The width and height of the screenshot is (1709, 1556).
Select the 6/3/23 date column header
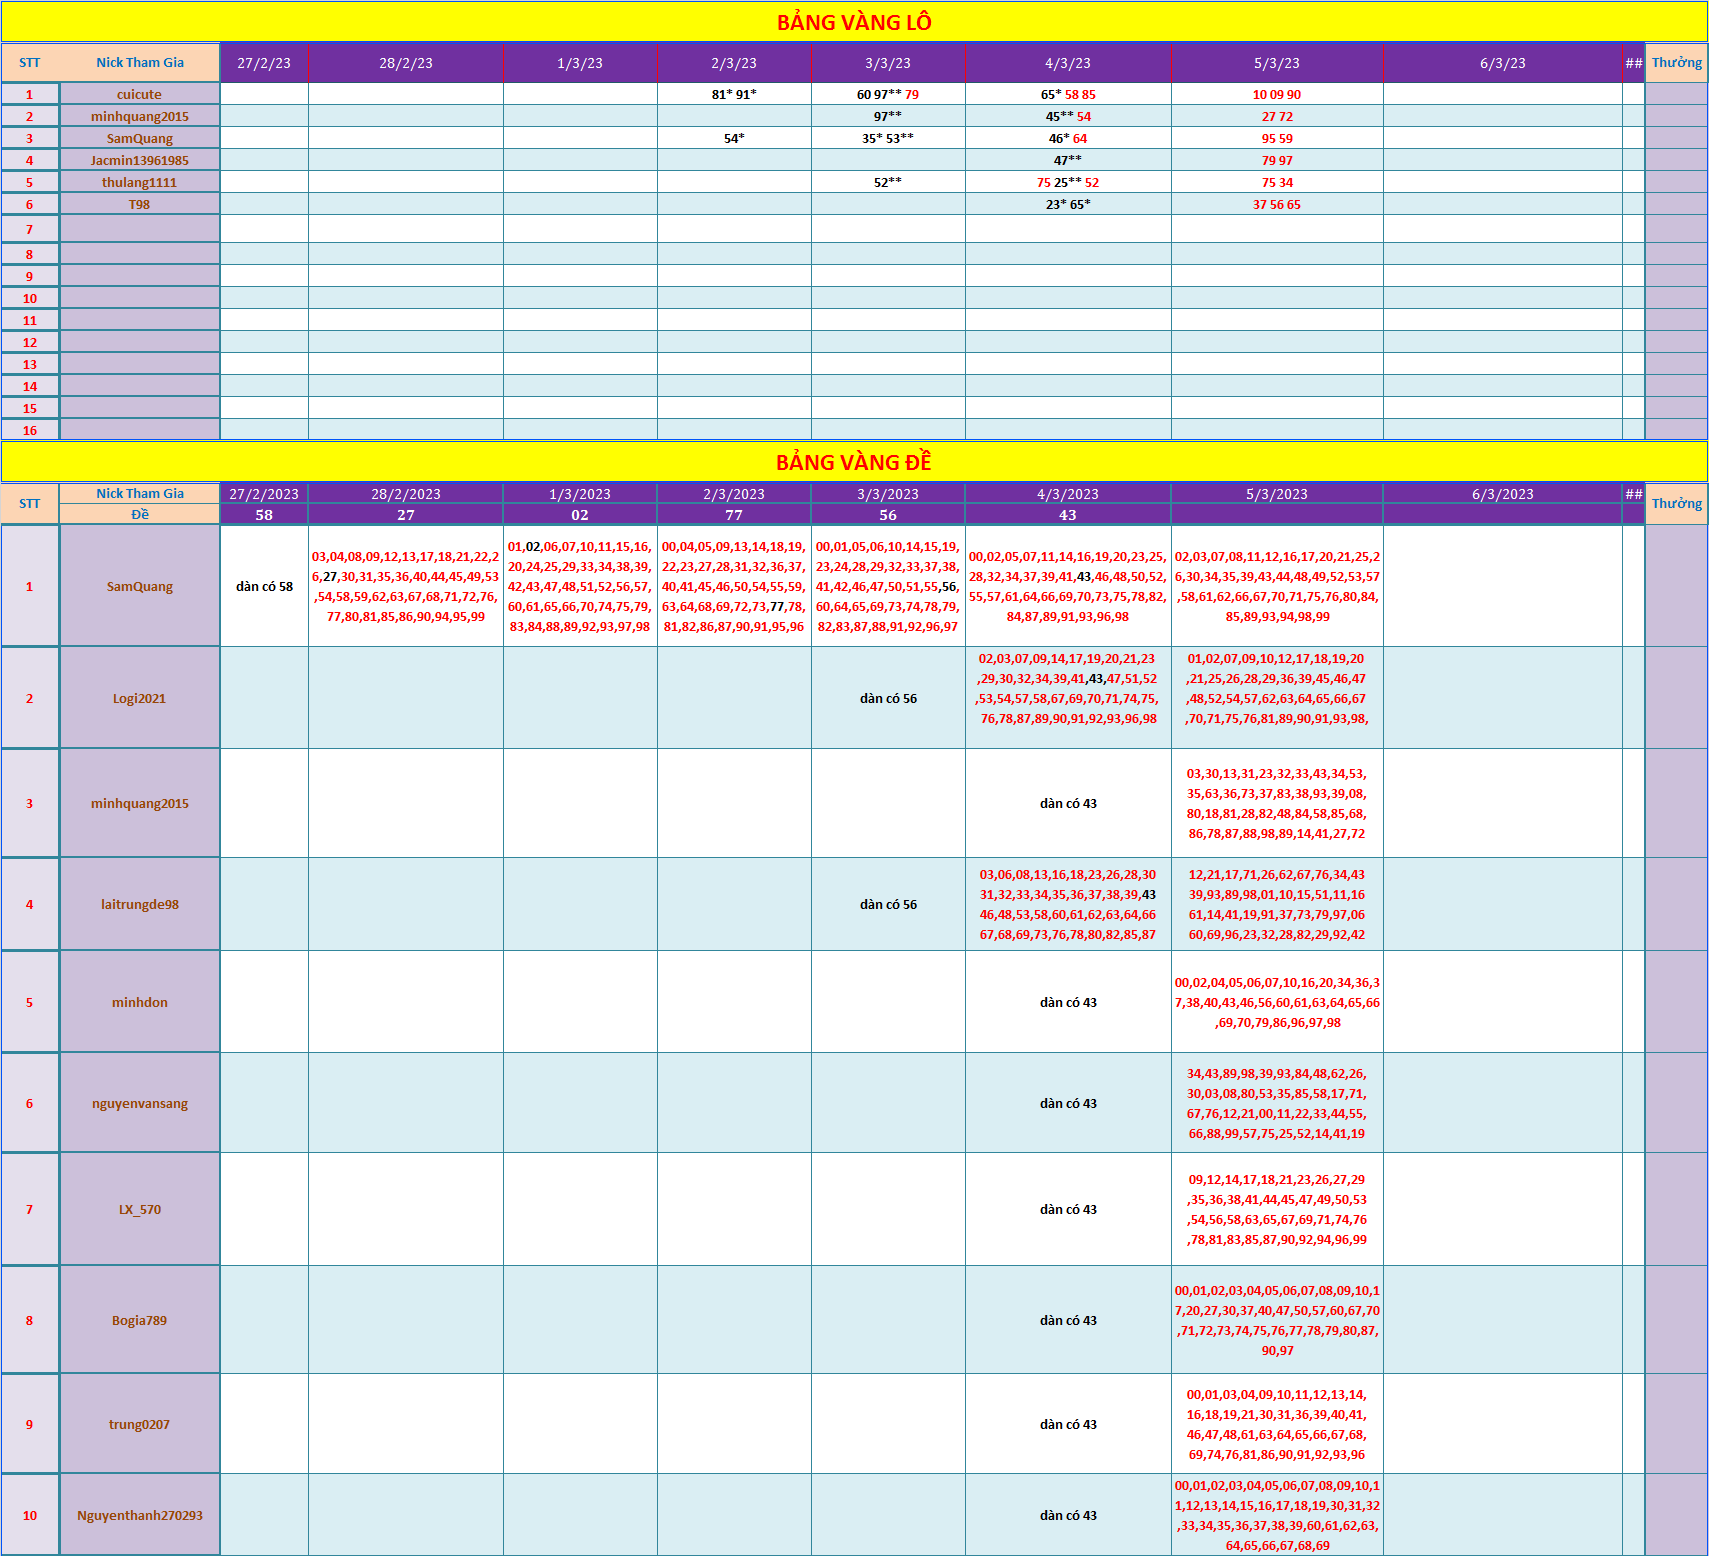(1502, 63)
